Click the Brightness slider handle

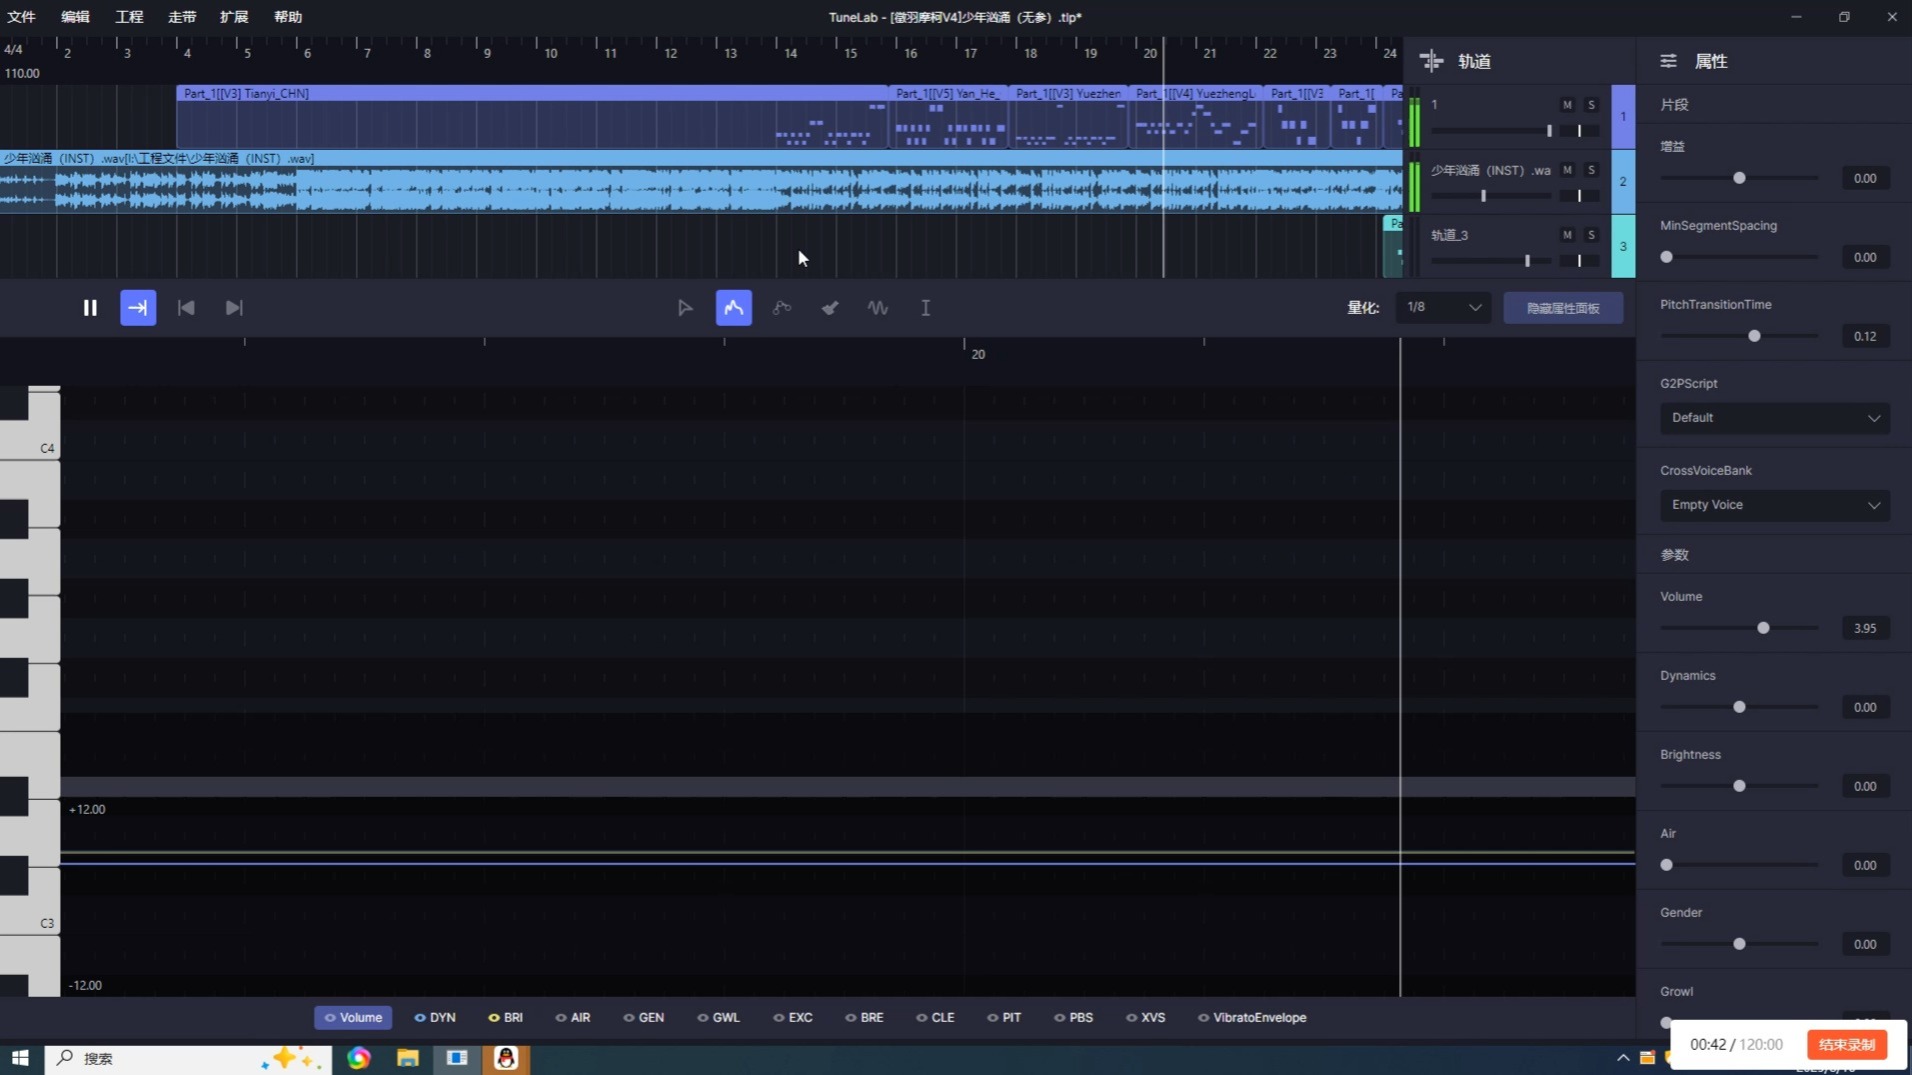[1739, 786]
